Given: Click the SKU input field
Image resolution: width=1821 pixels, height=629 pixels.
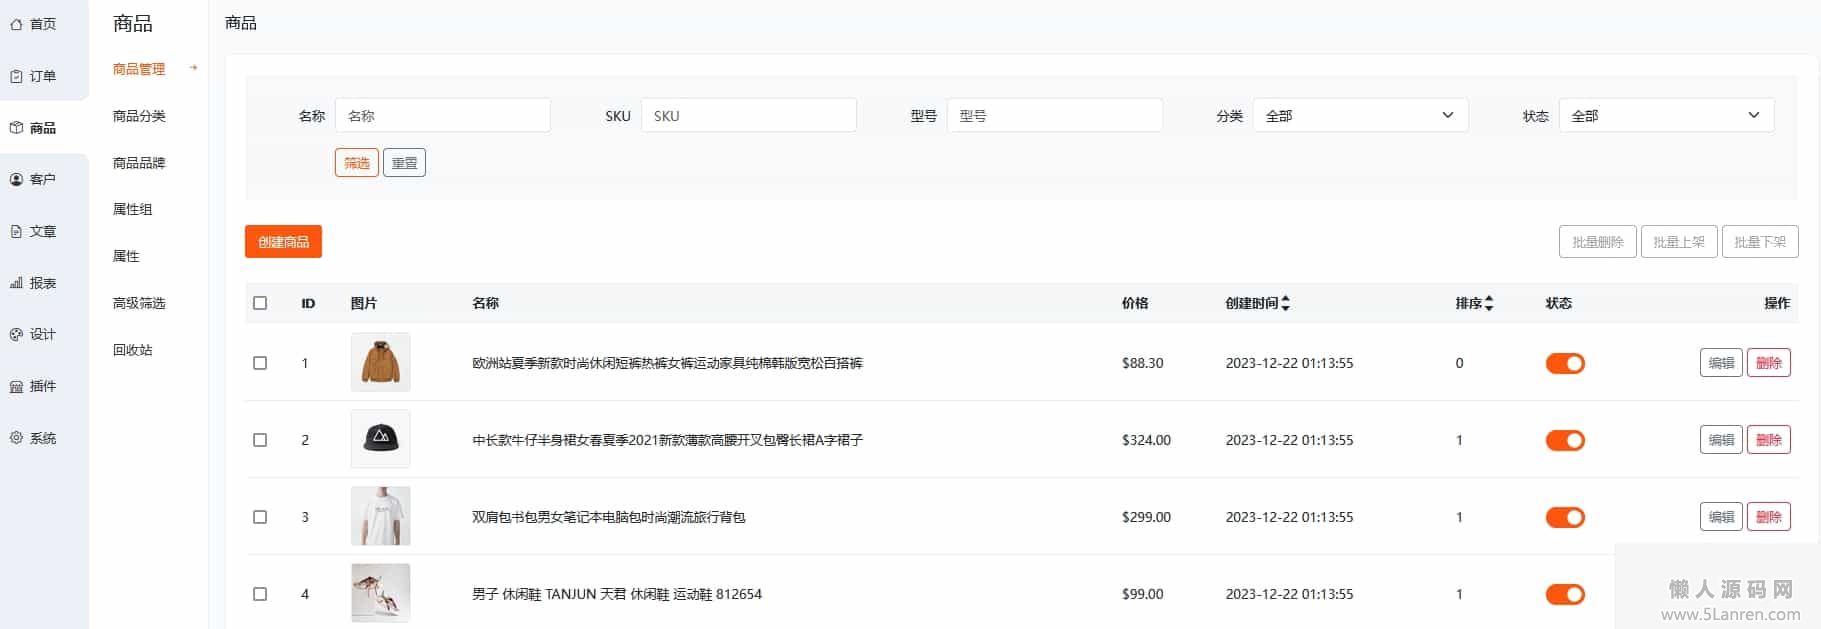Looking at the screenshot, I should click(x=748, y=116).
